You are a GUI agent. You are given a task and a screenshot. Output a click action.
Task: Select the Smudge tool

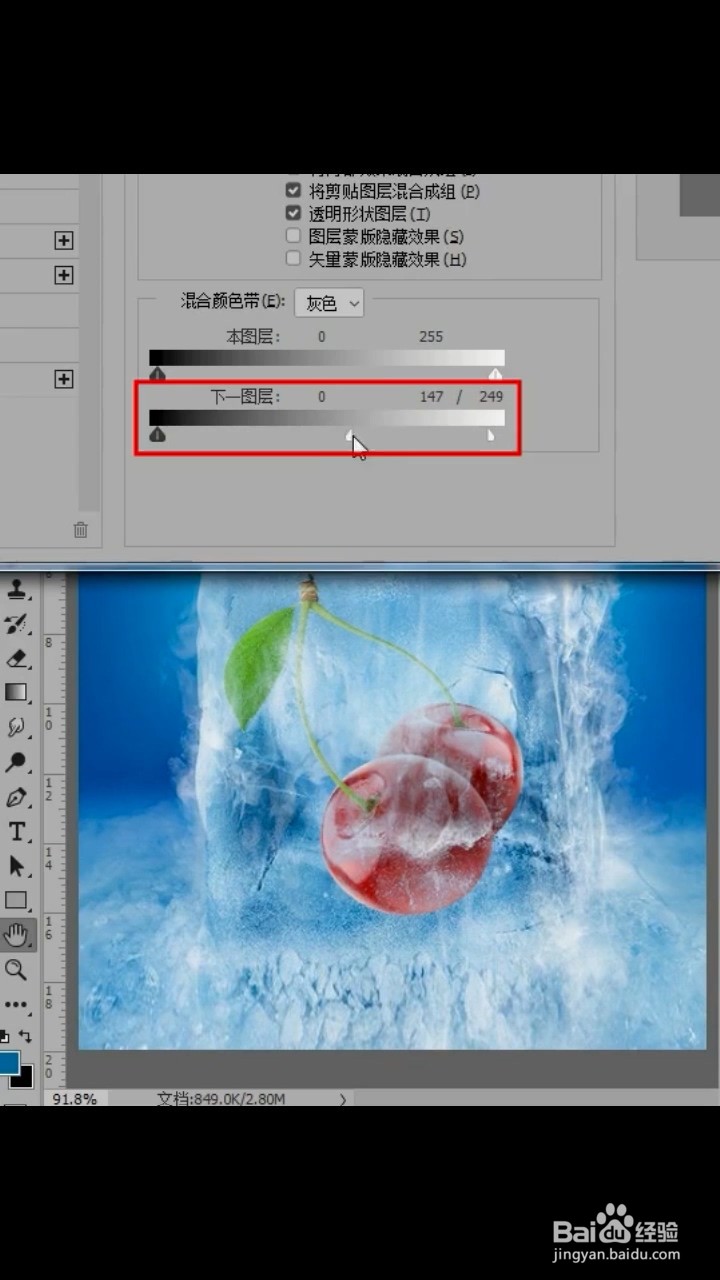pyautogui.click(x=17, y=727)
